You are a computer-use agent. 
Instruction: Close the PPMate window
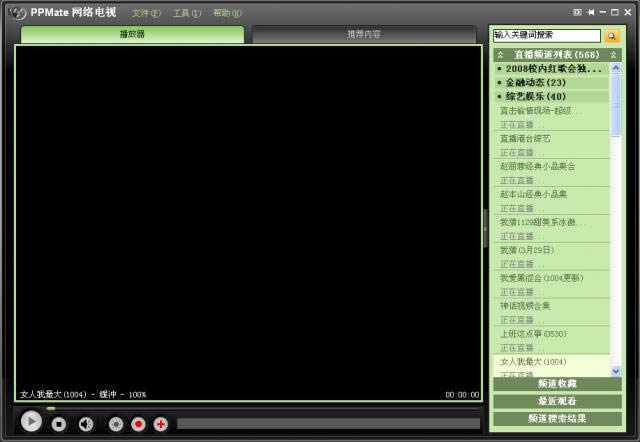(628, 12)
